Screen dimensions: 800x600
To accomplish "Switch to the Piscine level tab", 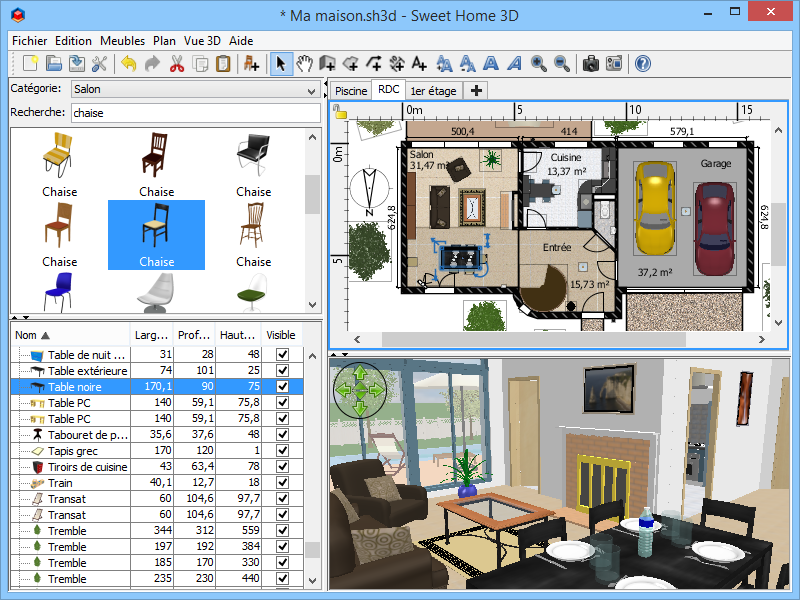I will (351, 91).
